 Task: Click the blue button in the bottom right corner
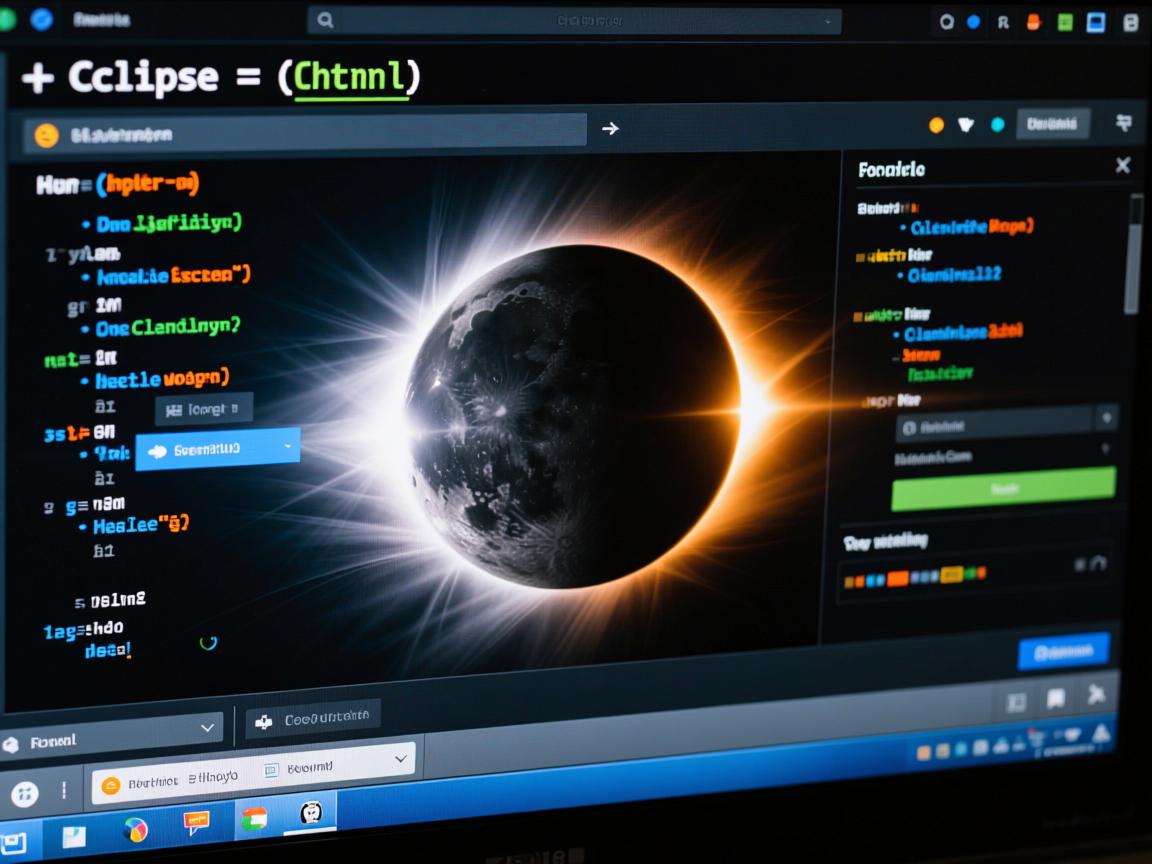pos(1063,651)
